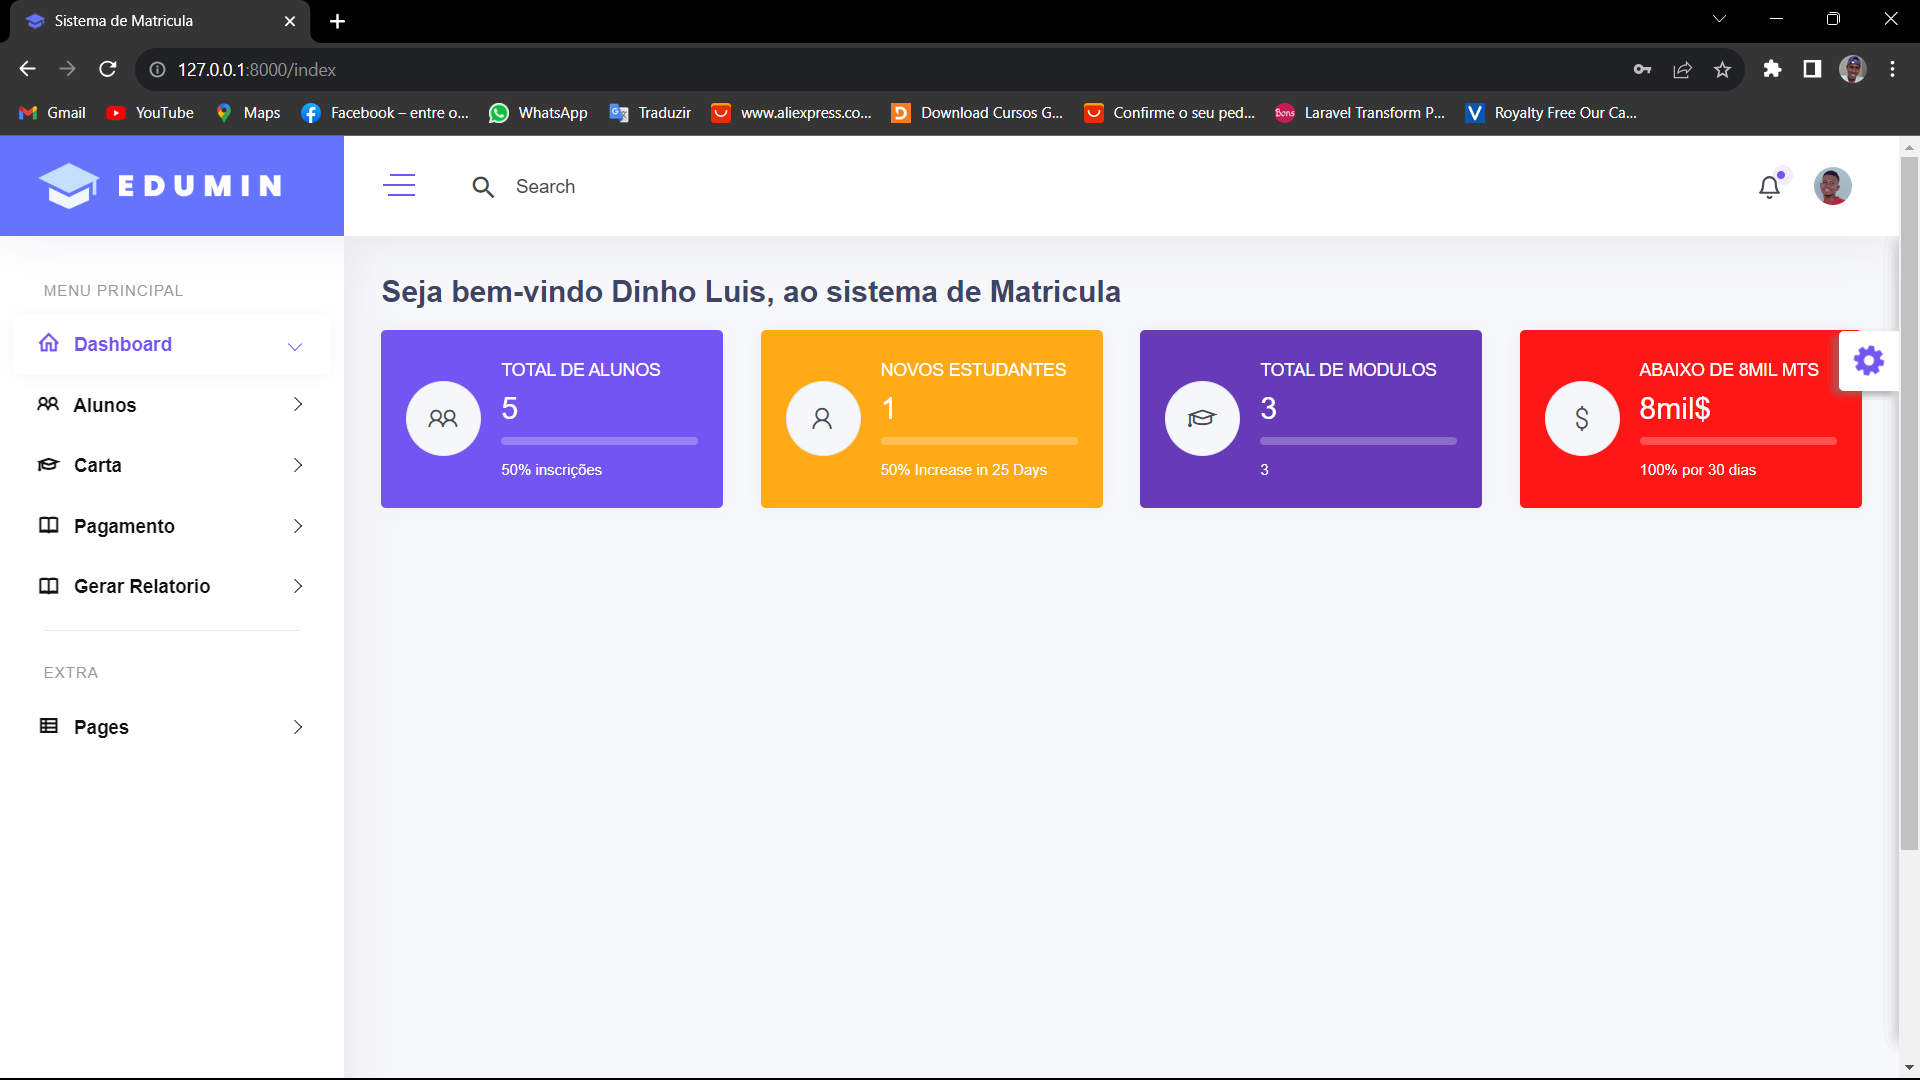1920x1080 pixels.
Task: Click the dollar sign icon on red card
Action: [x=1582, y=419]
